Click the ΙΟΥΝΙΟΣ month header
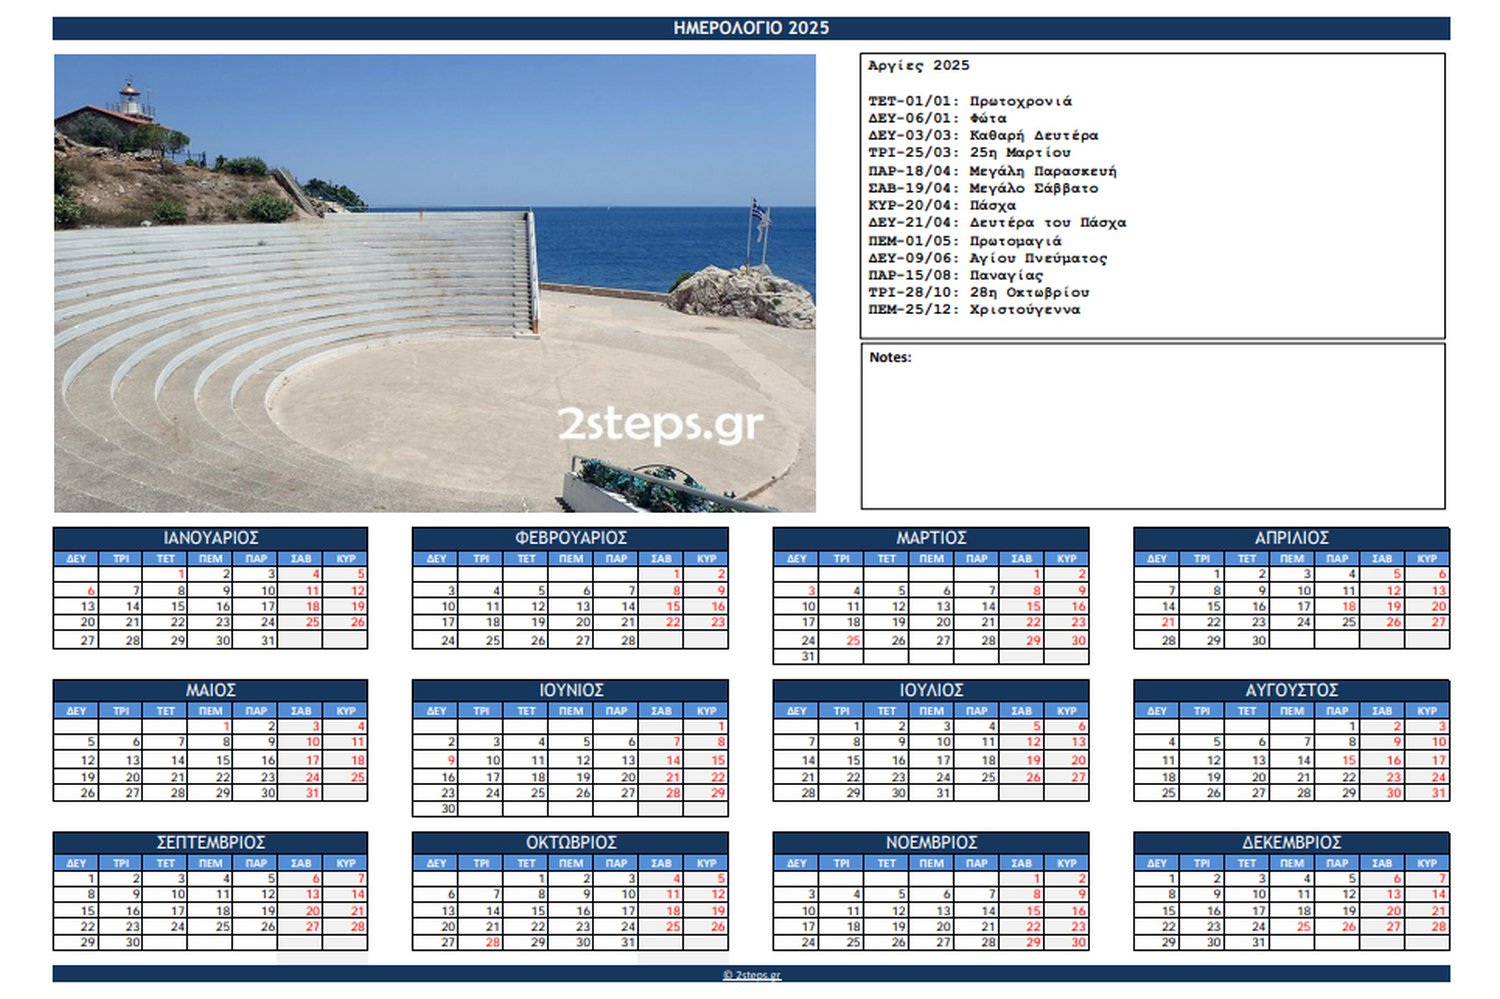1500x999 pixels. [571, 690]
